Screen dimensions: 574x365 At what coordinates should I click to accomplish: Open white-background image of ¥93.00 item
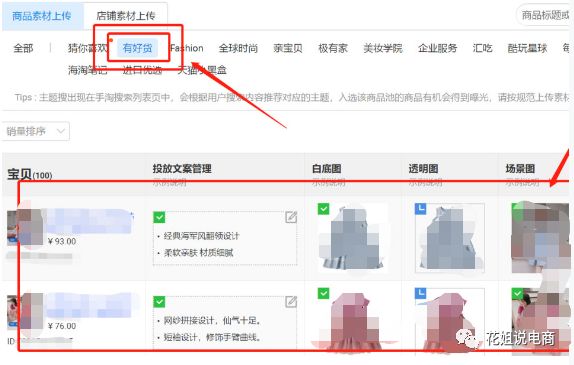(x=353, y=238)
